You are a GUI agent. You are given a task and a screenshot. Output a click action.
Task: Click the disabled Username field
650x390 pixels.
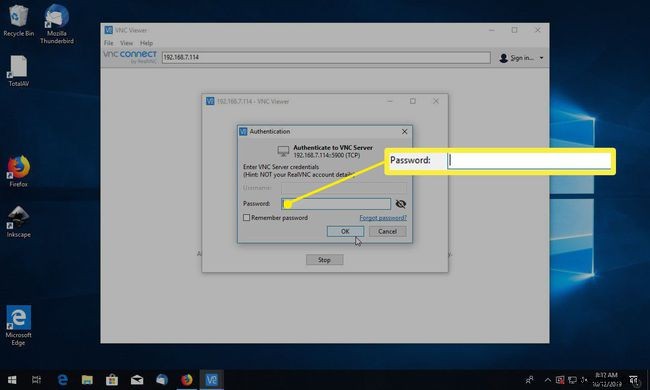[x=344, y=188]
